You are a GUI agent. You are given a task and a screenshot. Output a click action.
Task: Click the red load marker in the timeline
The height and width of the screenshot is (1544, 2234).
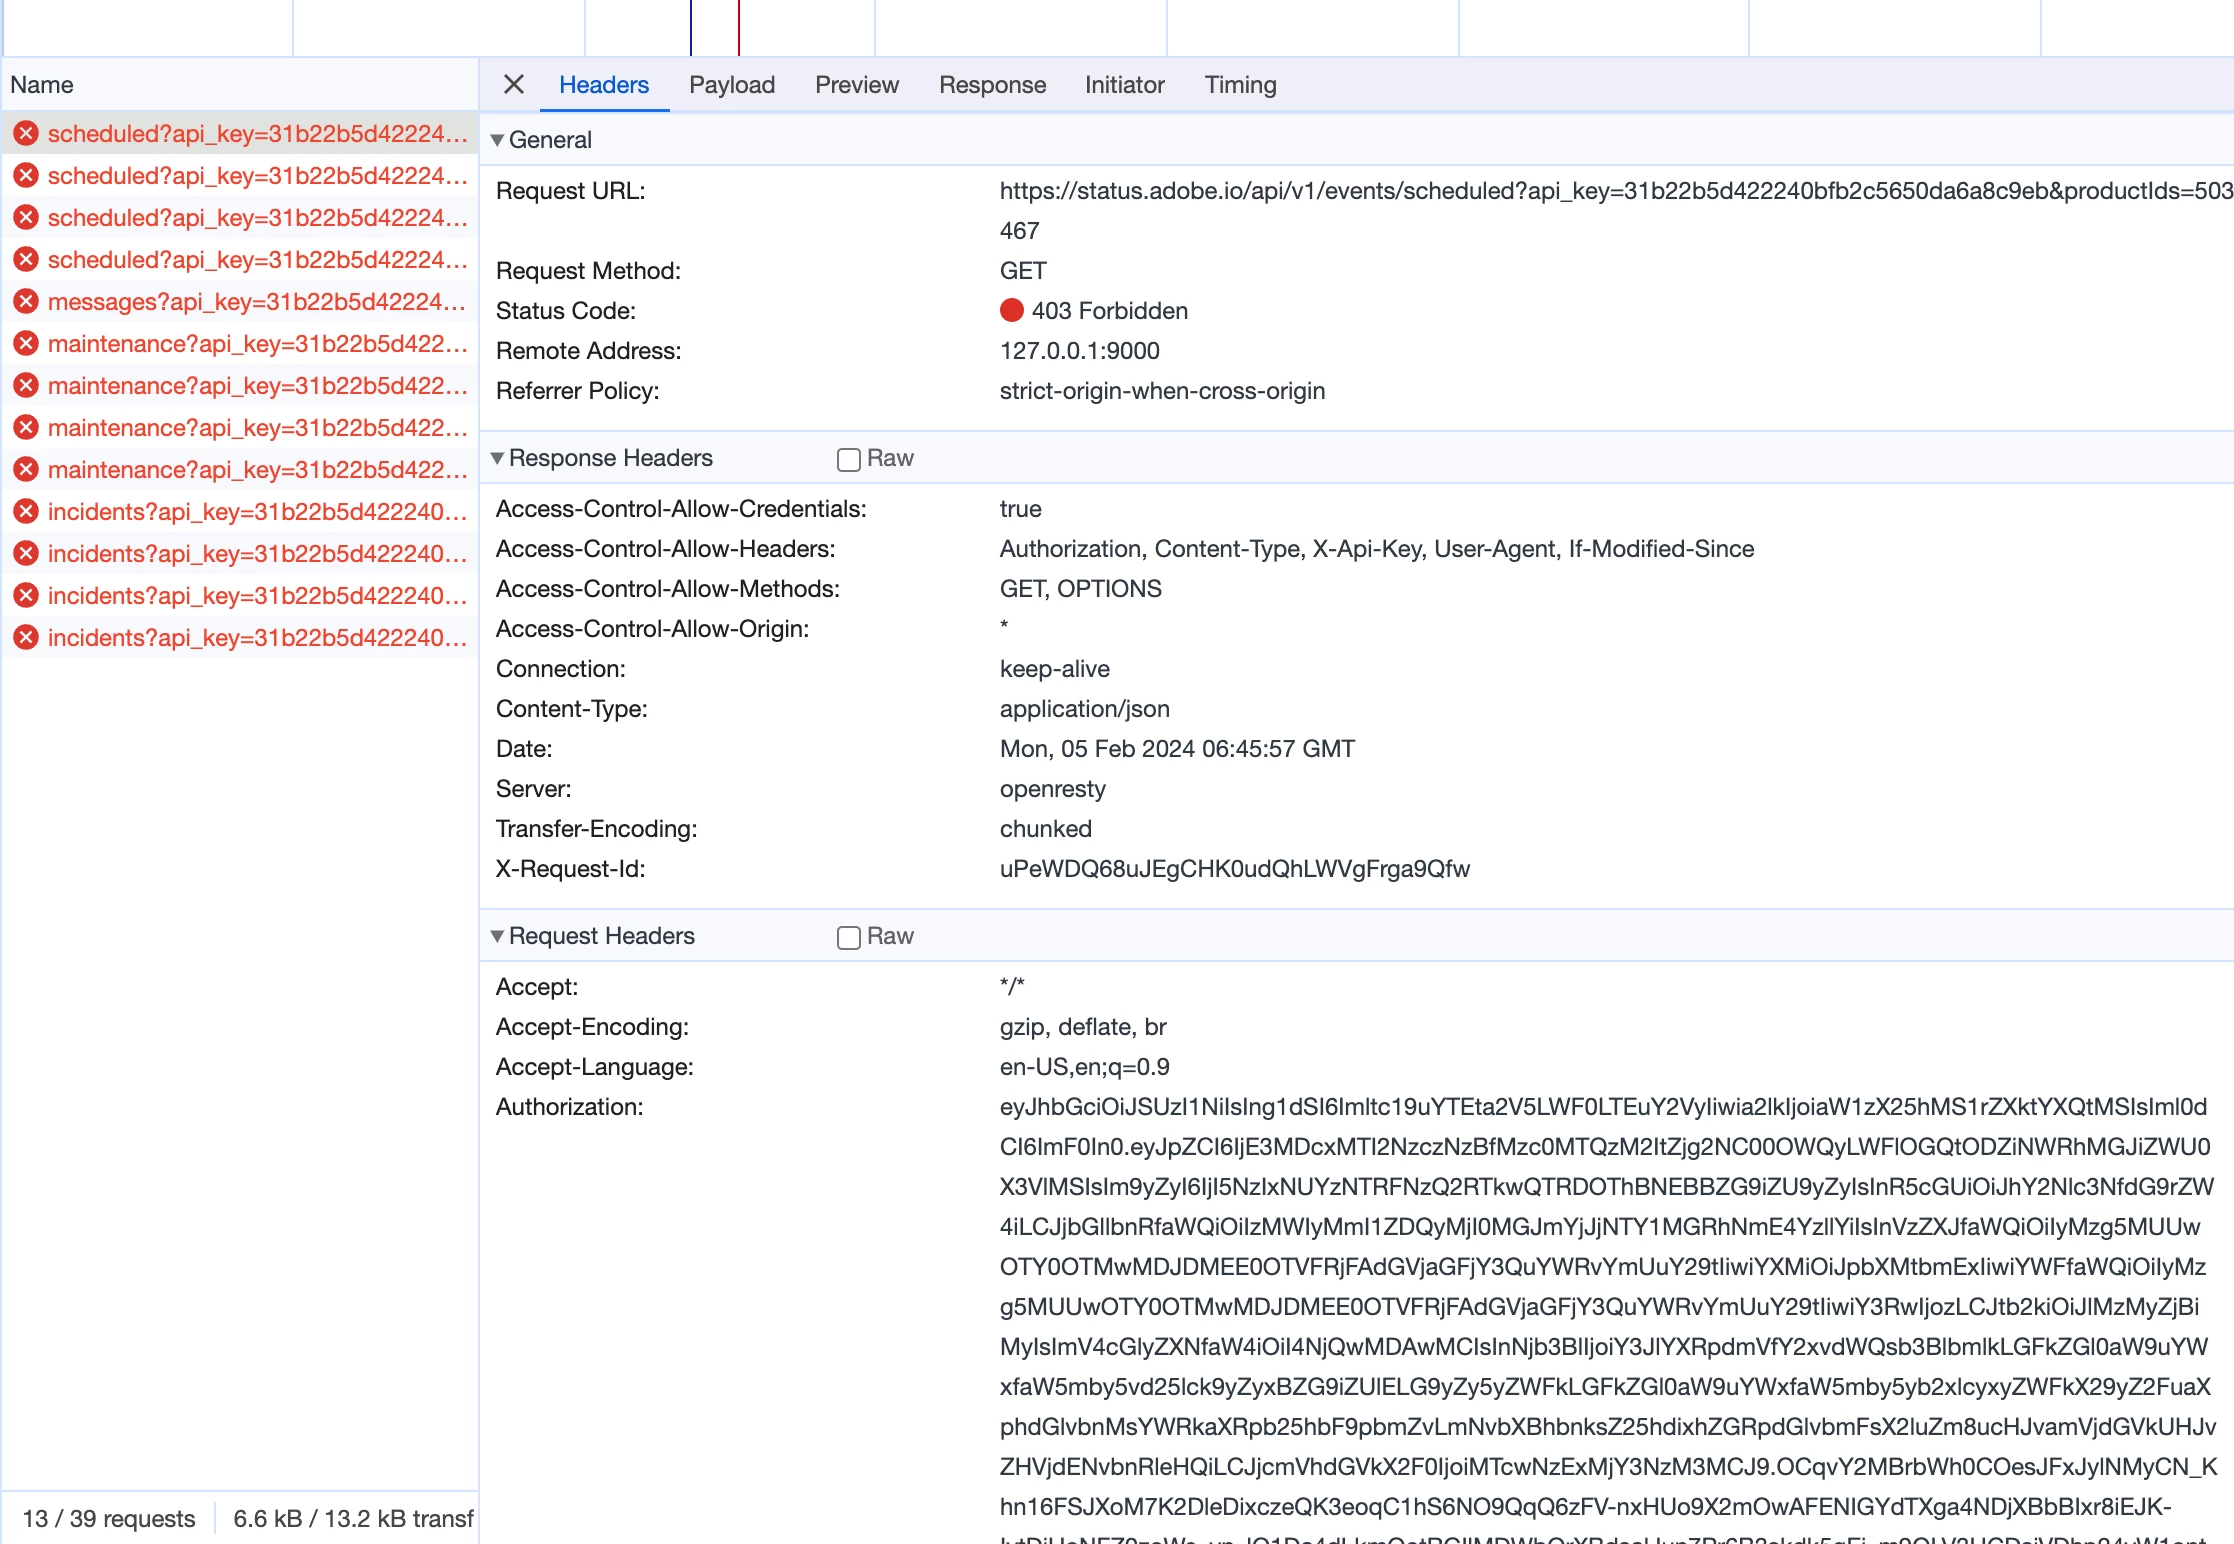(739, 28)
